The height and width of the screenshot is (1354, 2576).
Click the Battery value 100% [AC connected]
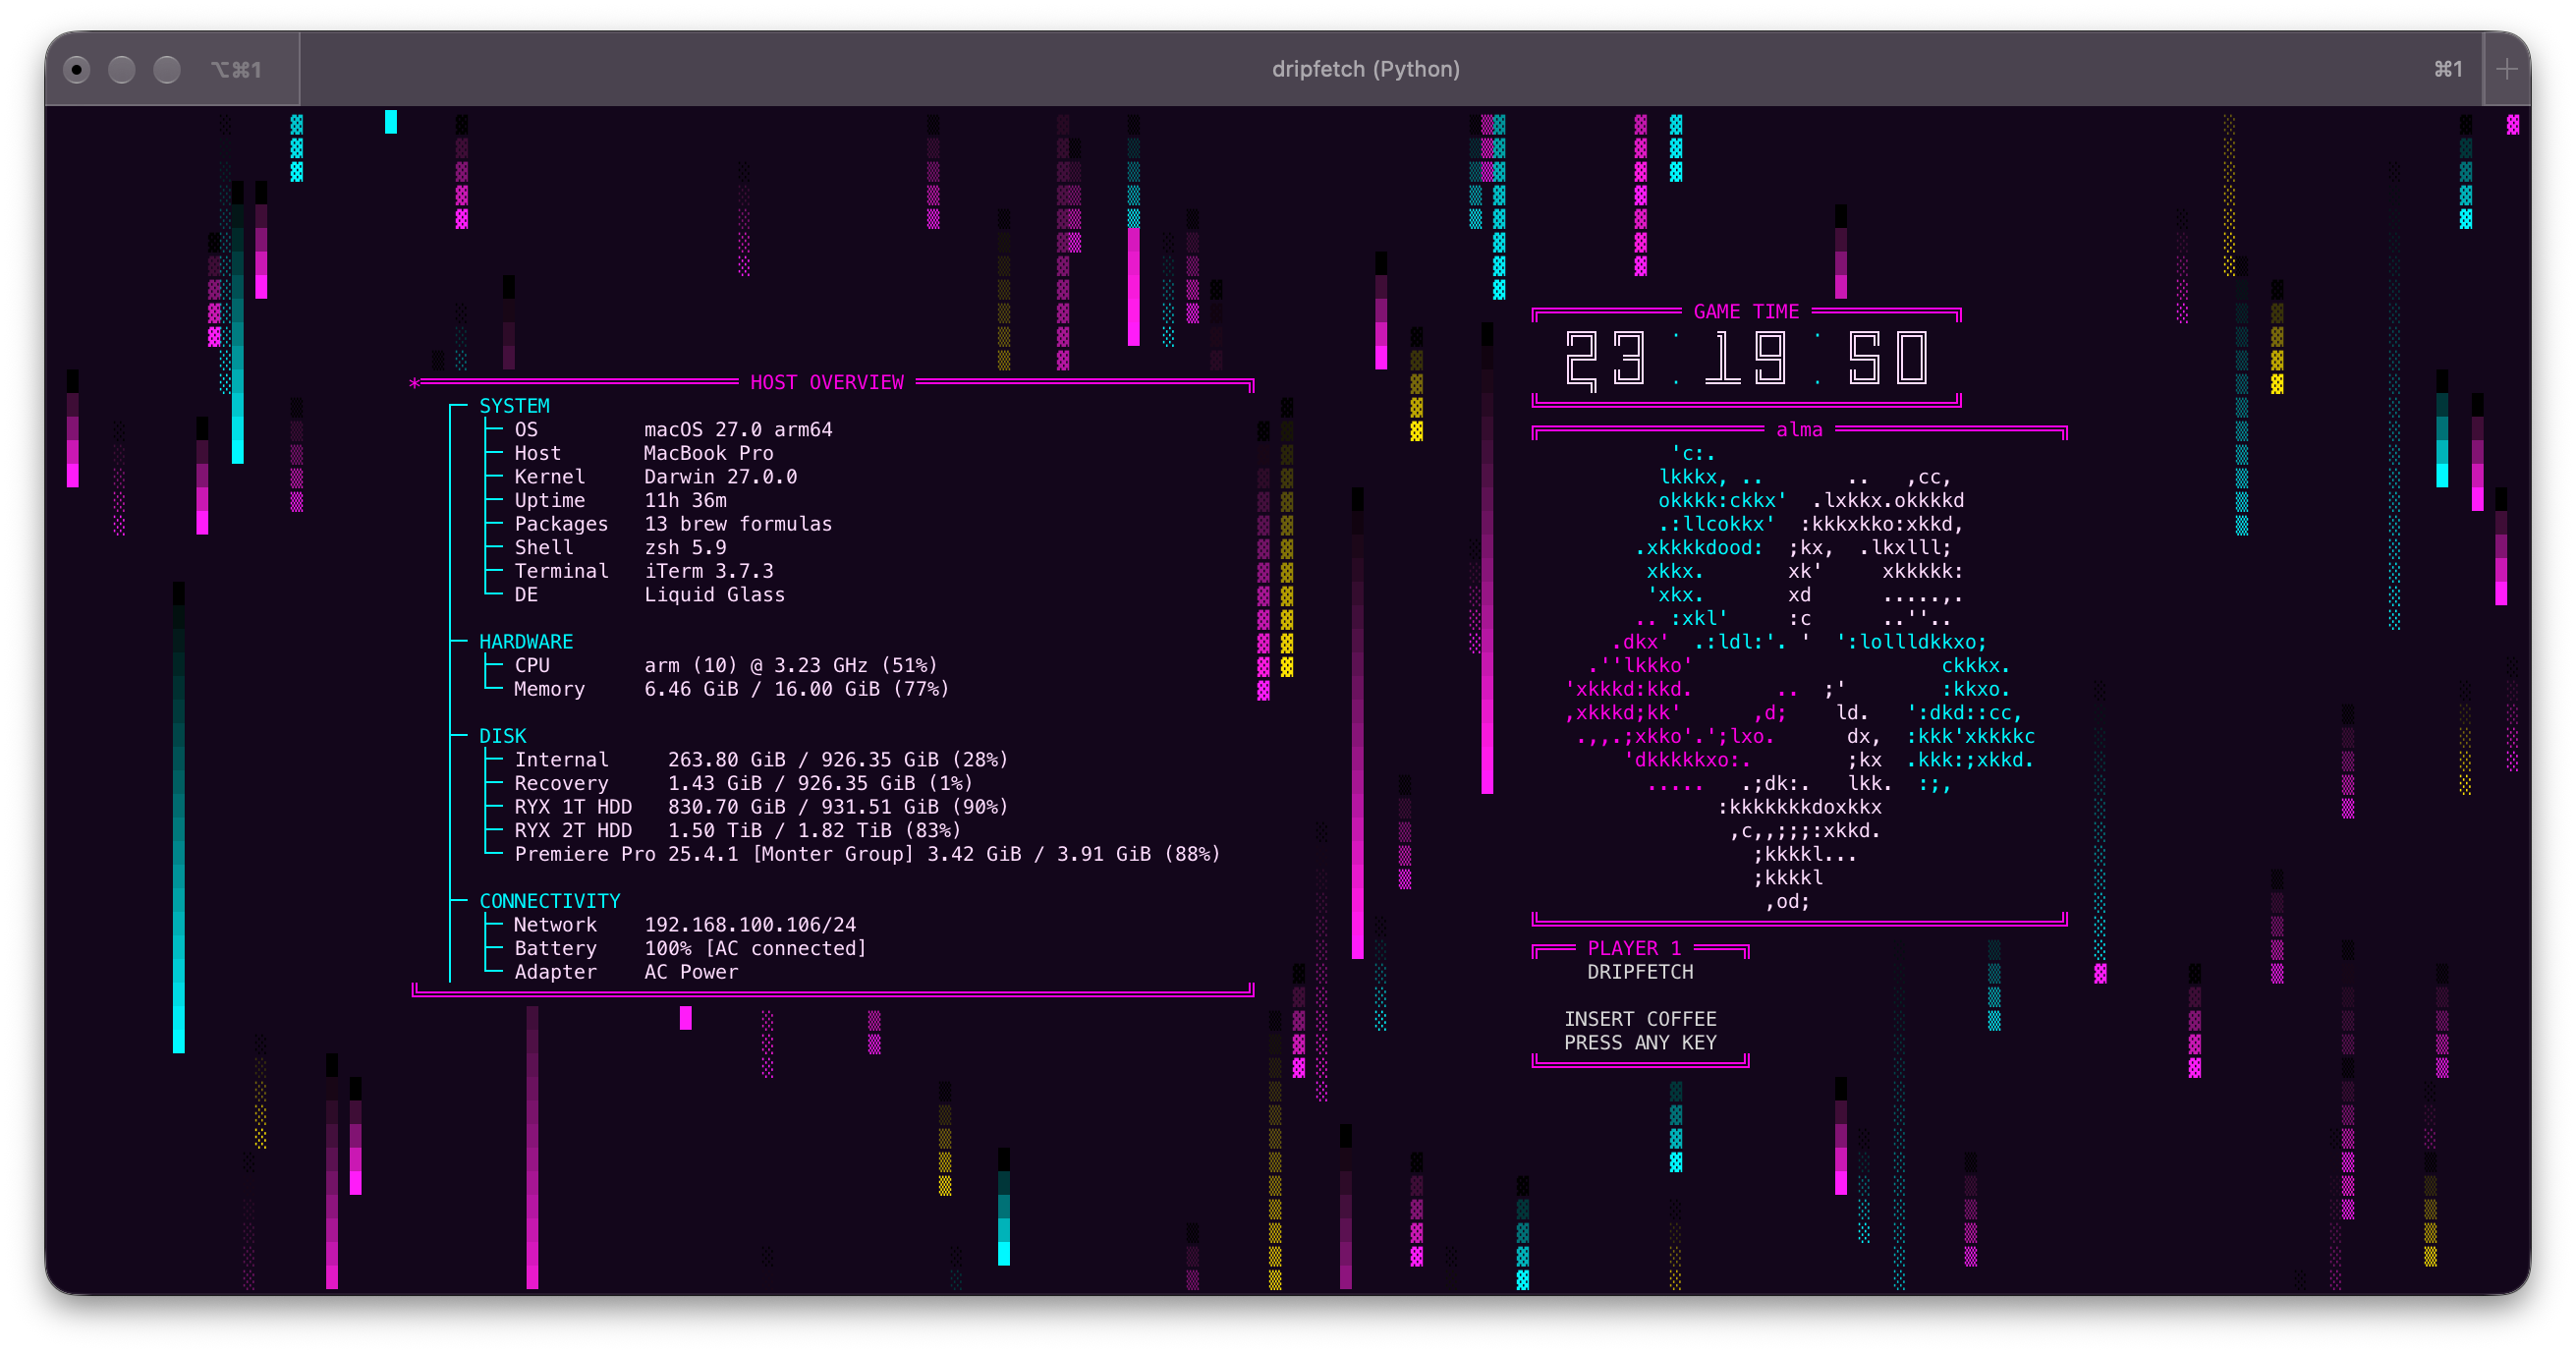pyautogui.click(x=755, y=949)
